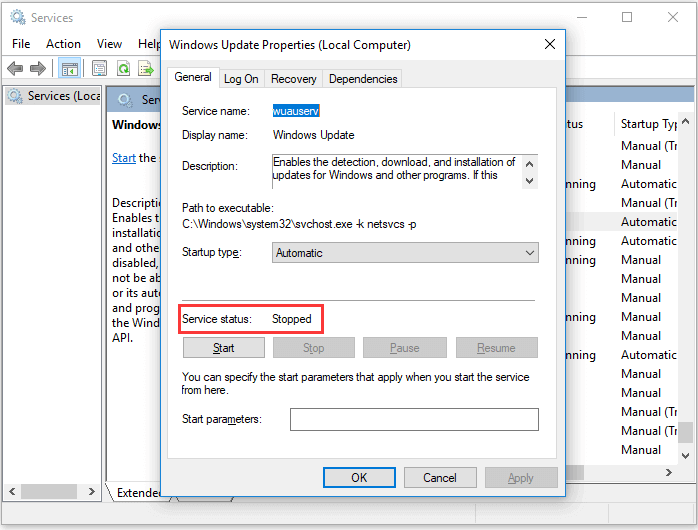Focus the Start parameters input field
698x530 pixels.
(414, 419)
